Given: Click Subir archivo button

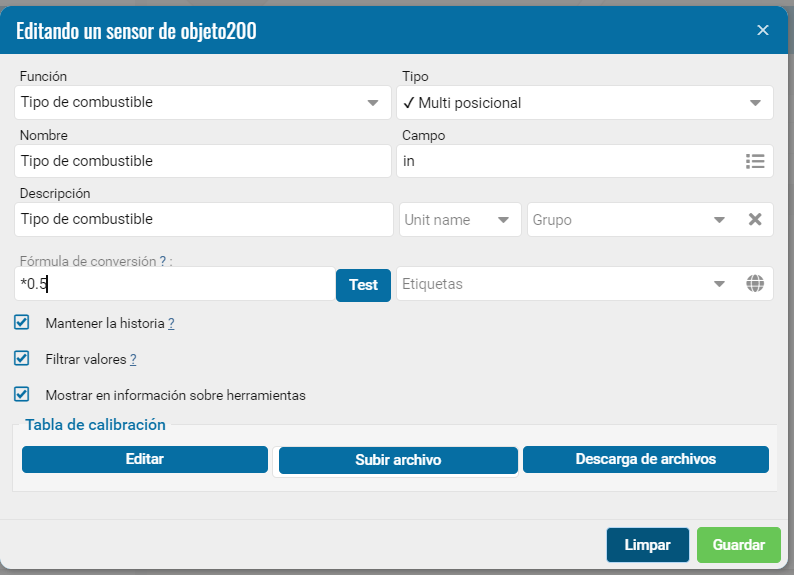Looking at the screenshot, I should click(398, 460).
